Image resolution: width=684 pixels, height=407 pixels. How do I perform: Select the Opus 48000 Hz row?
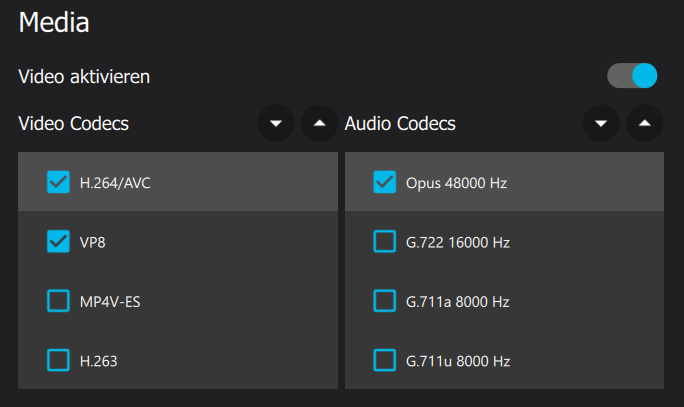[x=504, y=182]
